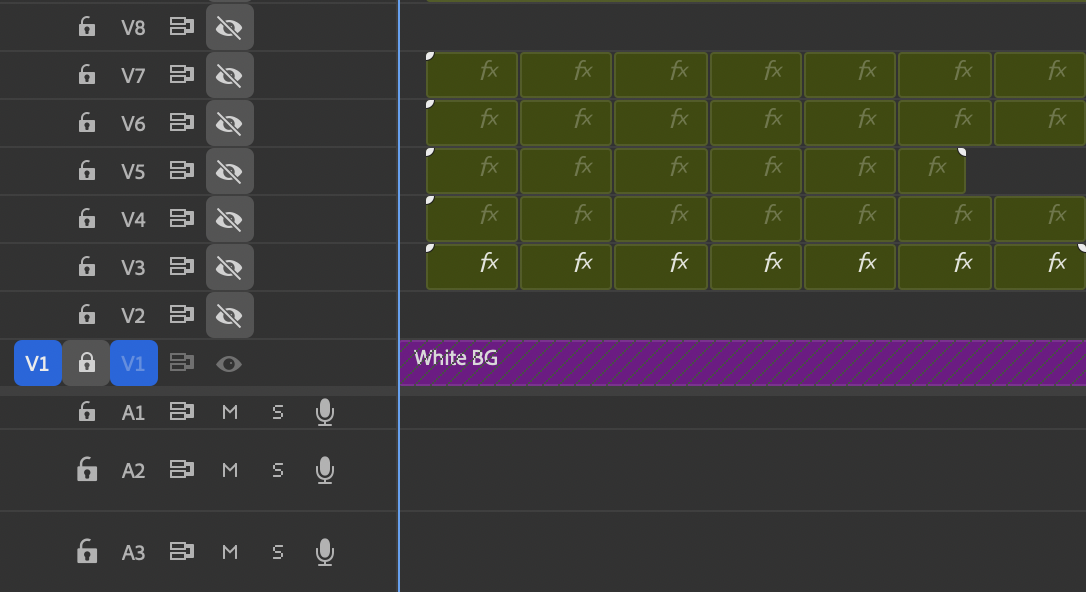Click the track targeting icon on V3

(181, 267)
